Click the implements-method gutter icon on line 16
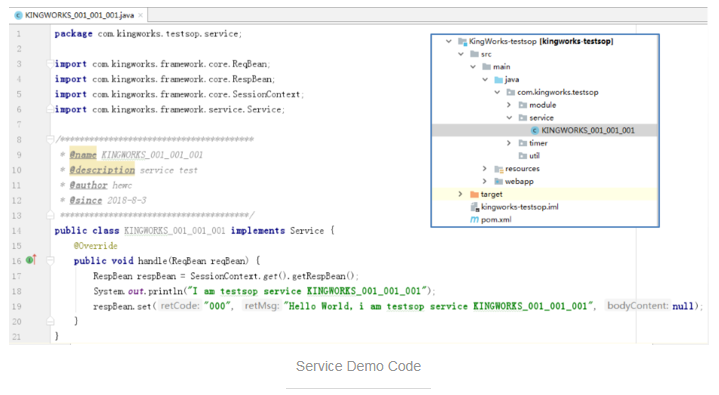The width and height of the screenshot is (719, 395). [31, 260]
